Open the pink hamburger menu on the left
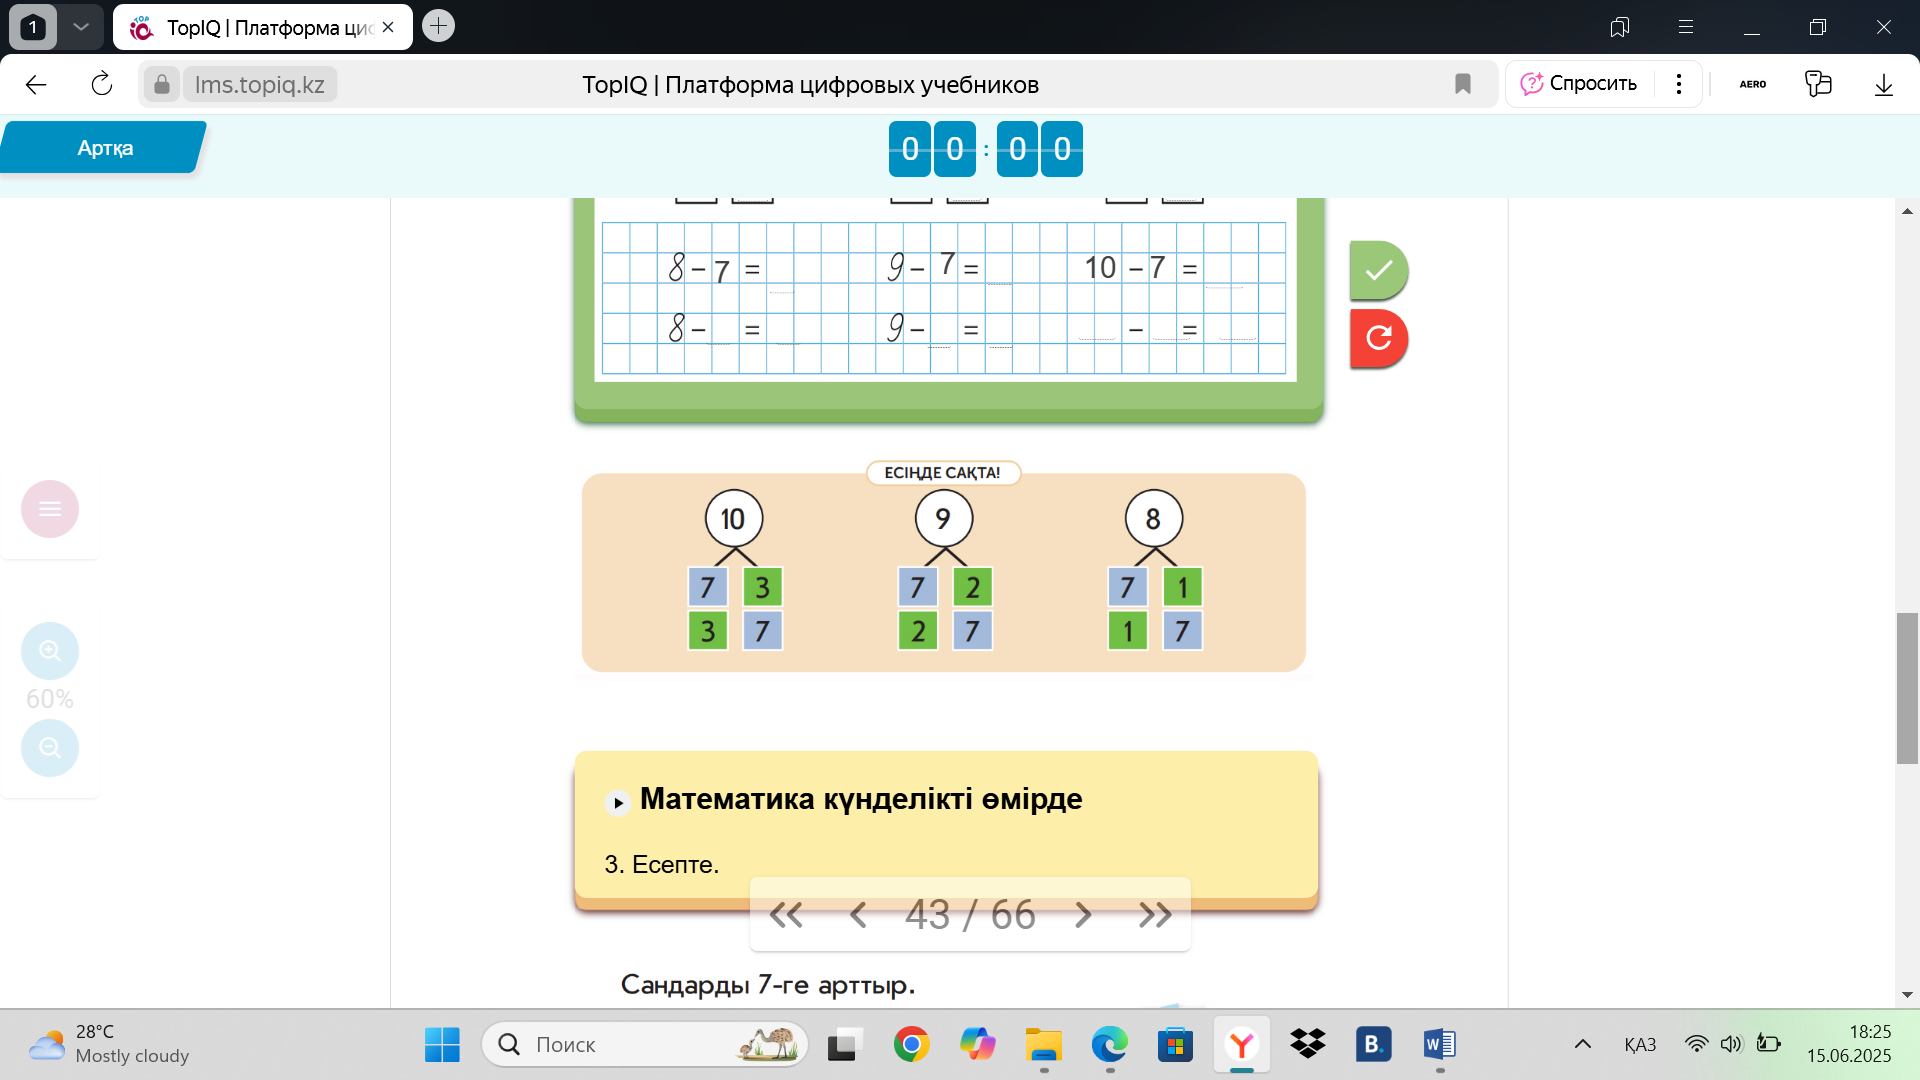This screenshot has height=1080, width=1920. (x=50, y=509)
